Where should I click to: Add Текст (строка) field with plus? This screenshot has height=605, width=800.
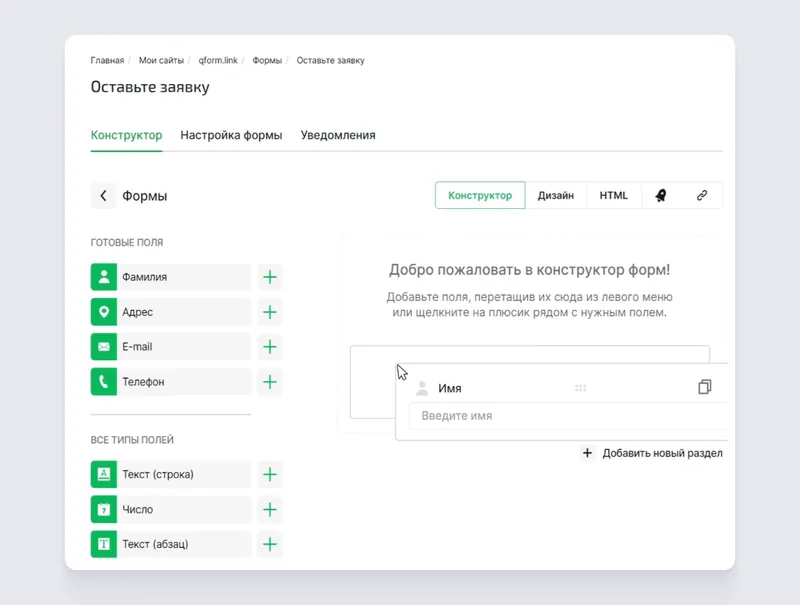[270, 474]
